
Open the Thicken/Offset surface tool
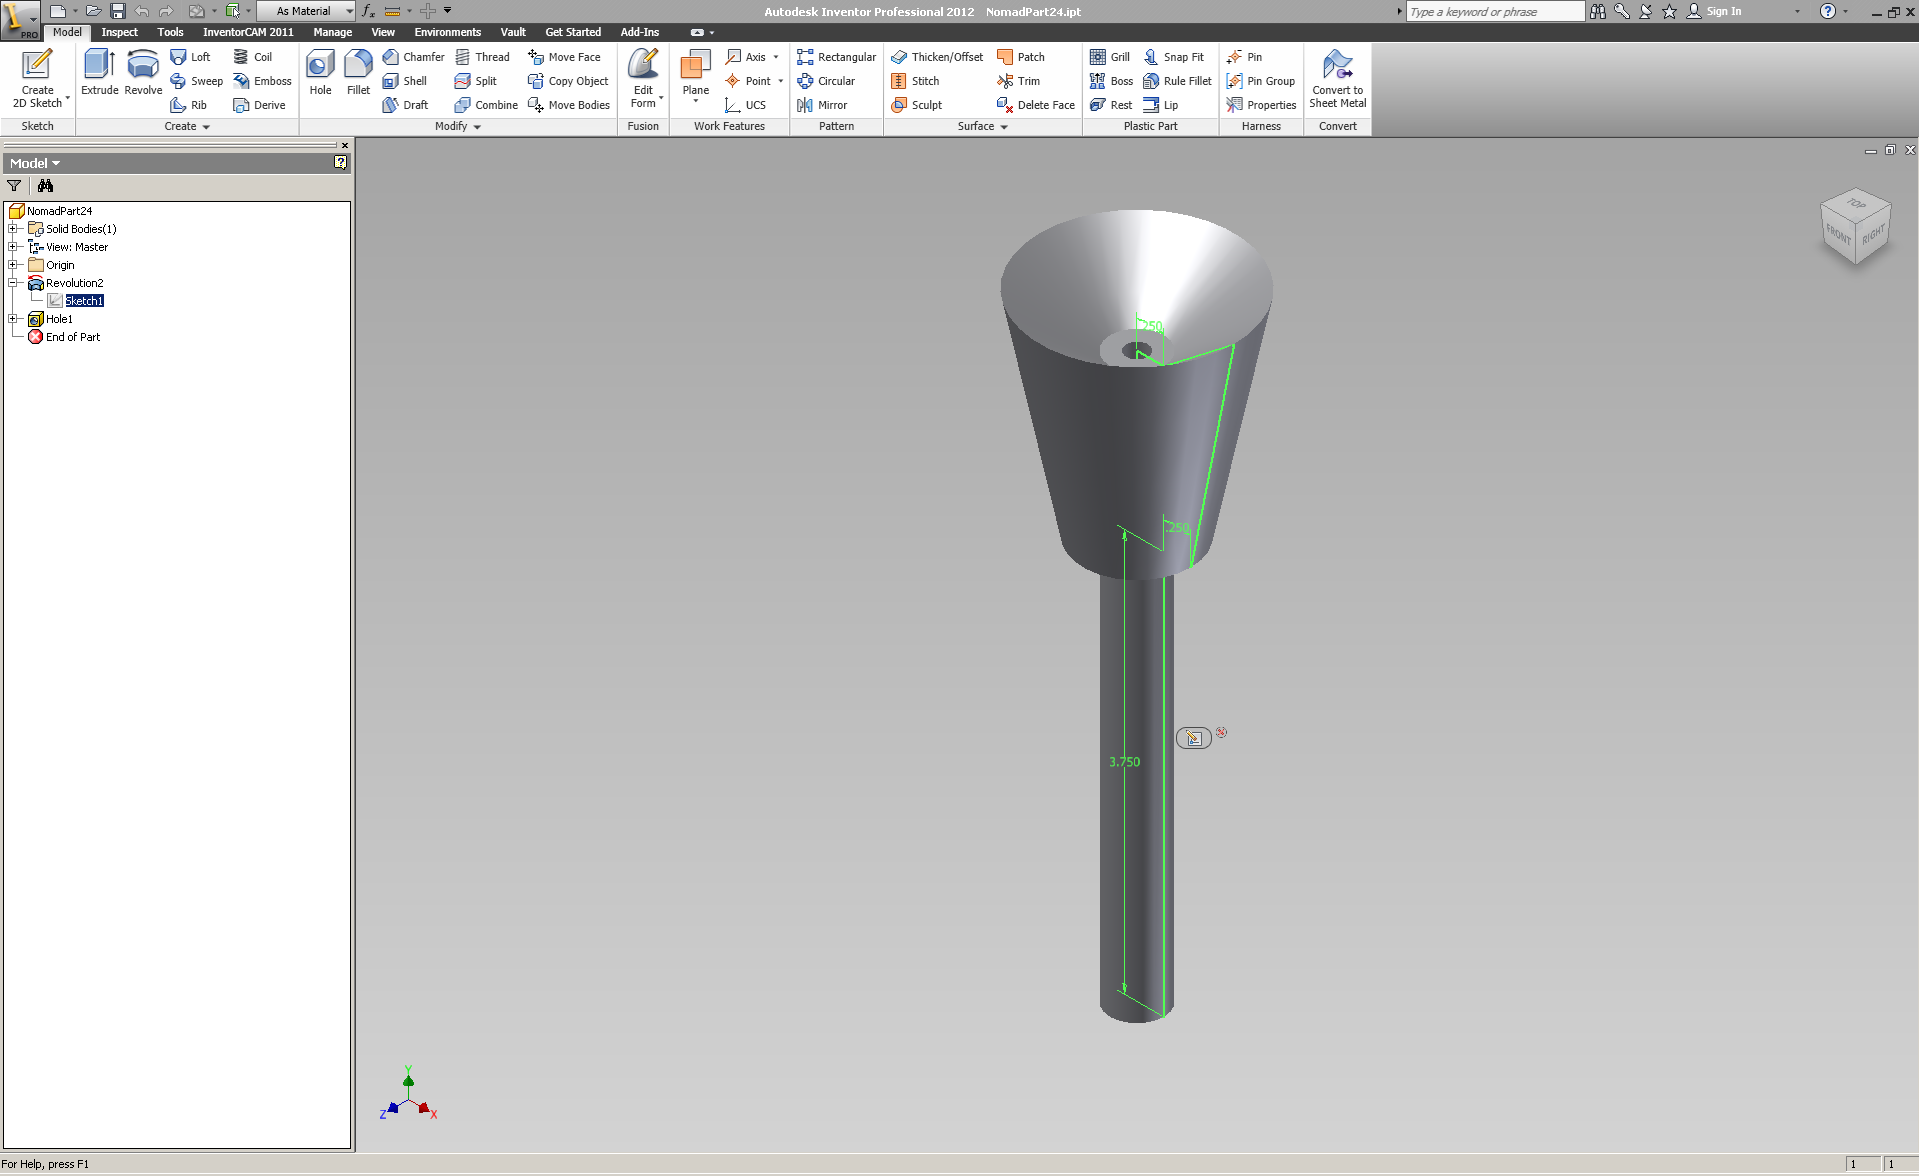click(937, 57)
